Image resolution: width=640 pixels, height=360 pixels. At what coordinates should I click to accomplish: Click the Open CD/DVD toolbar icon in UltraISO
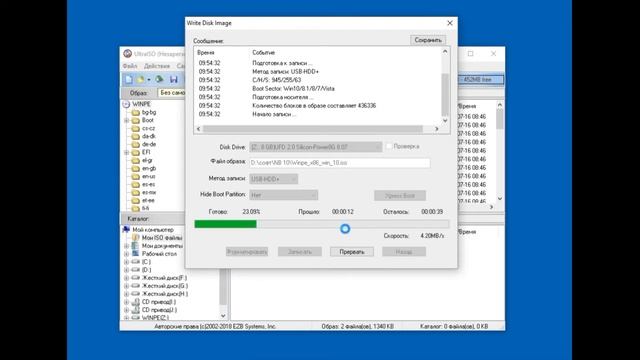pyautogui.click(x=159, y=79)
